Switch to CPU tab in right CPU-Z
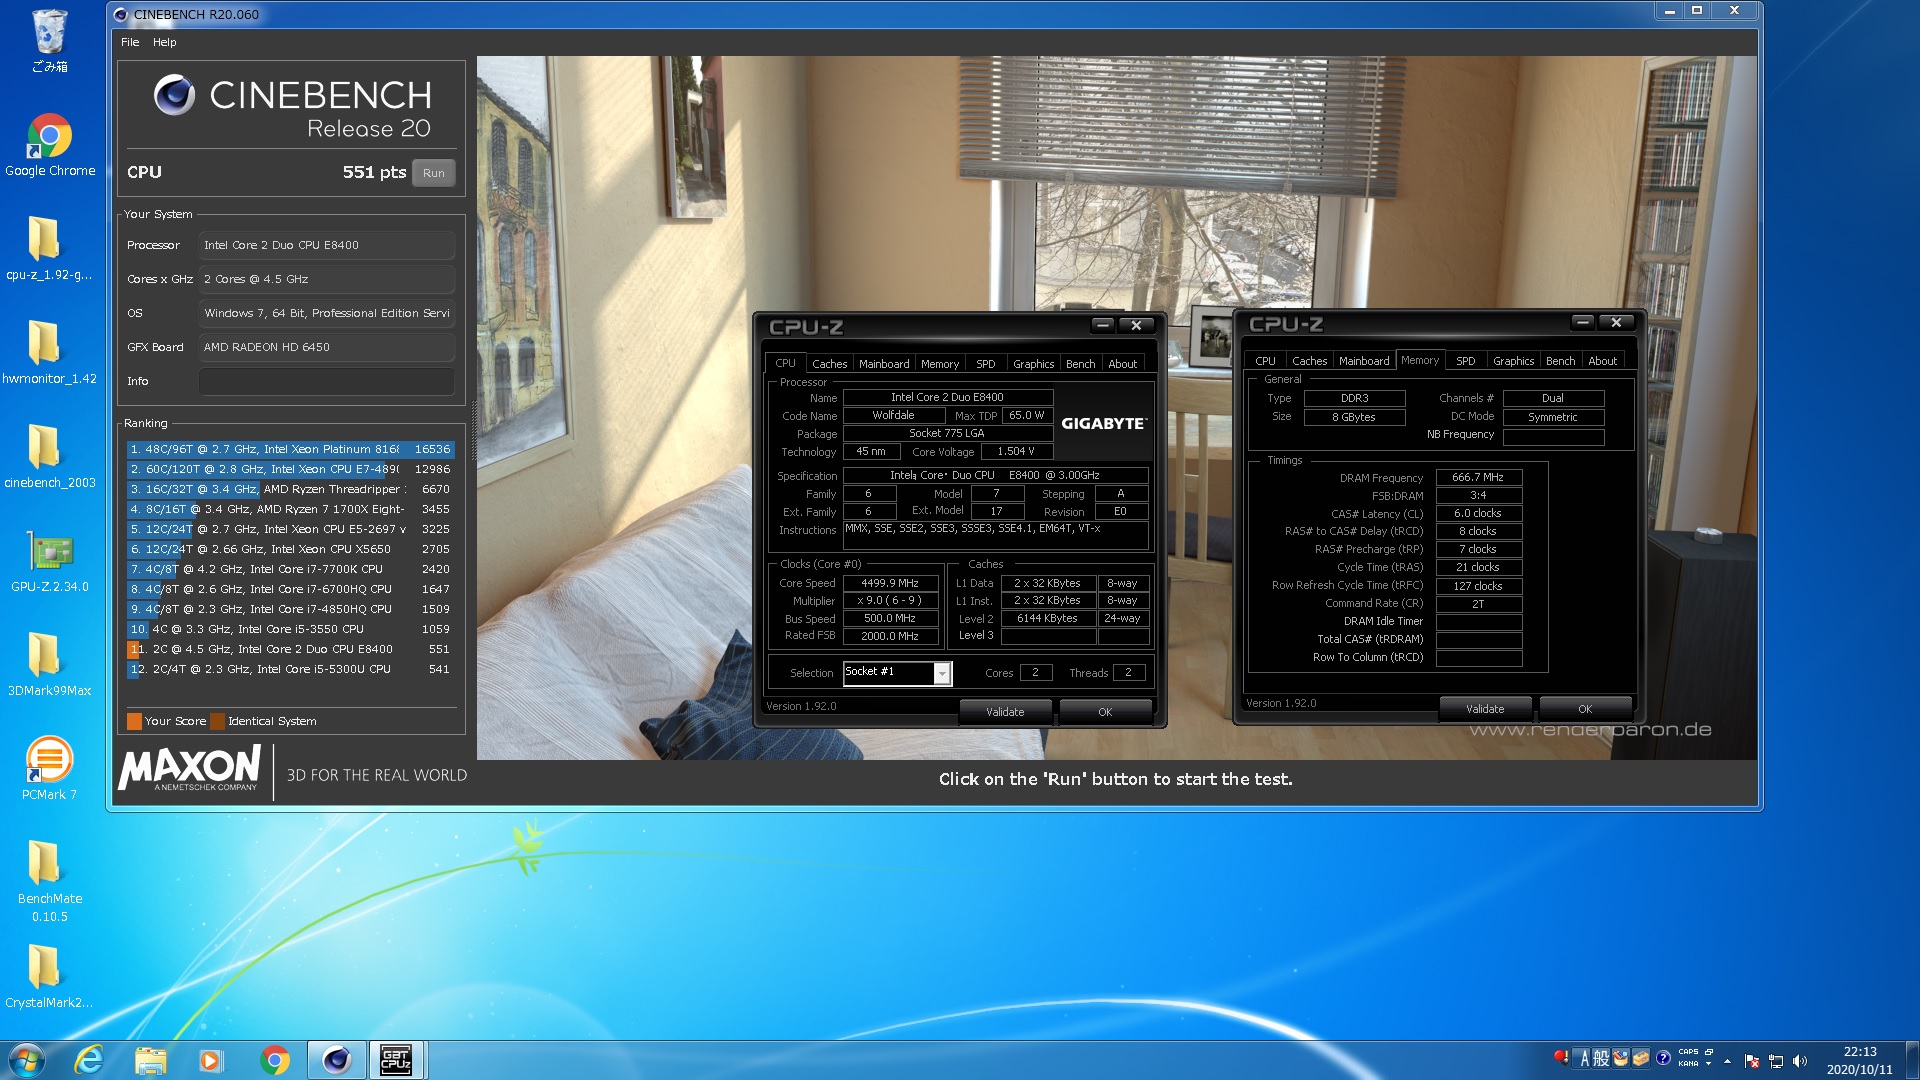 pos(1265,361)
